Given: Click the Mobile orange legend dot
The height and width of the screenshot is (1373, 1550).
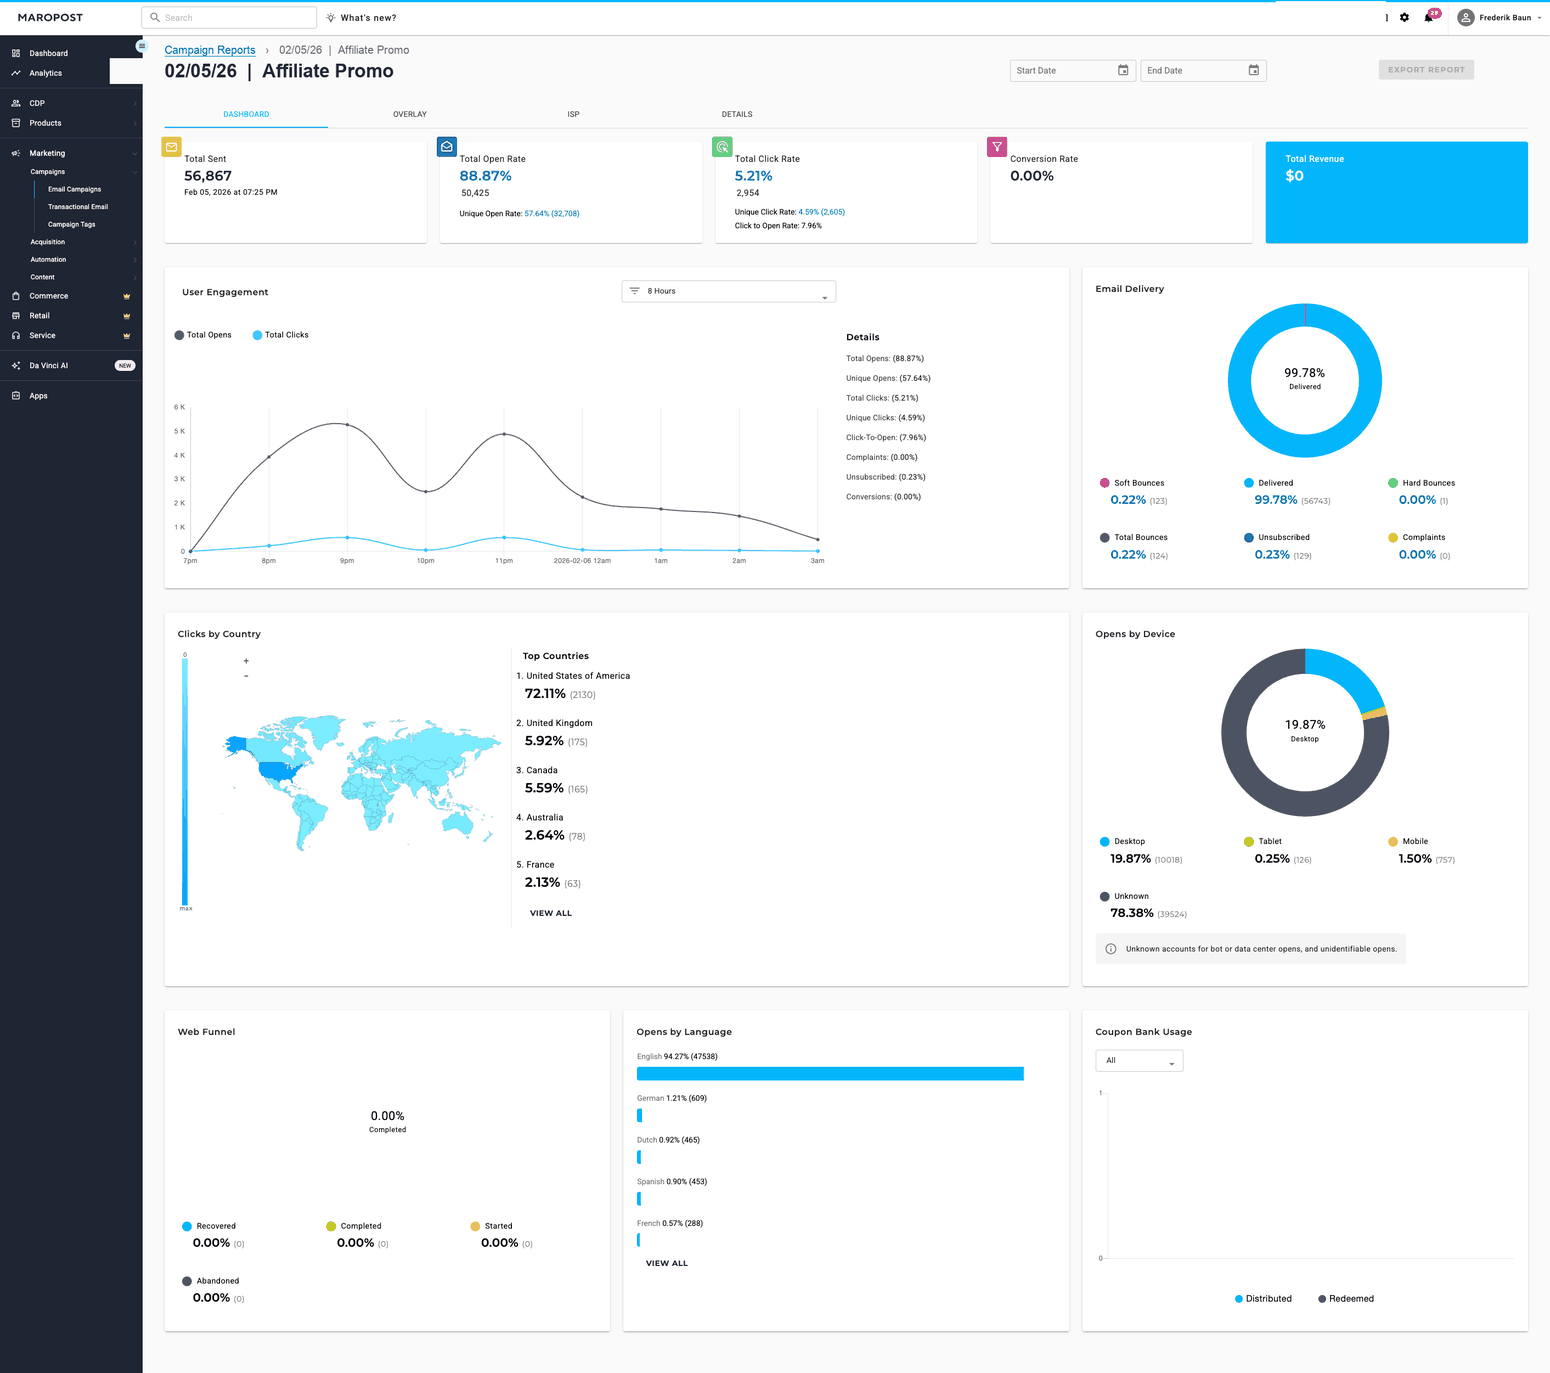Looking at the screenshot, I should (x=1393, y=842).
